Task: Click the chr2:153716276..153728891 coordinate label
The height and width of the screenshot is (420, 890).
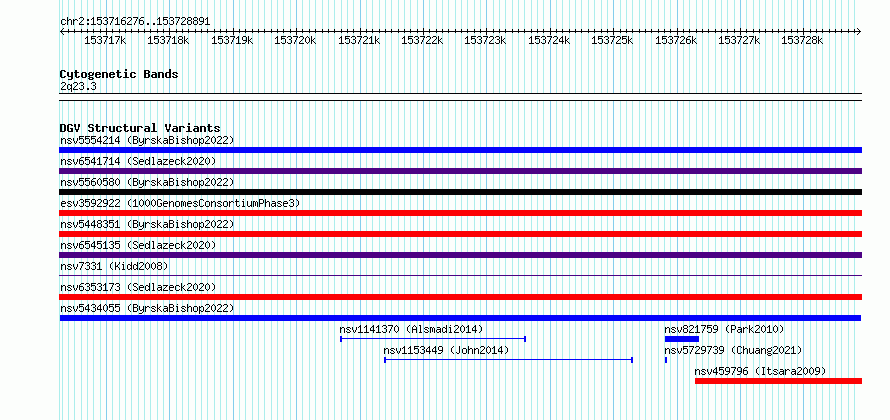Action: point(135,22)
